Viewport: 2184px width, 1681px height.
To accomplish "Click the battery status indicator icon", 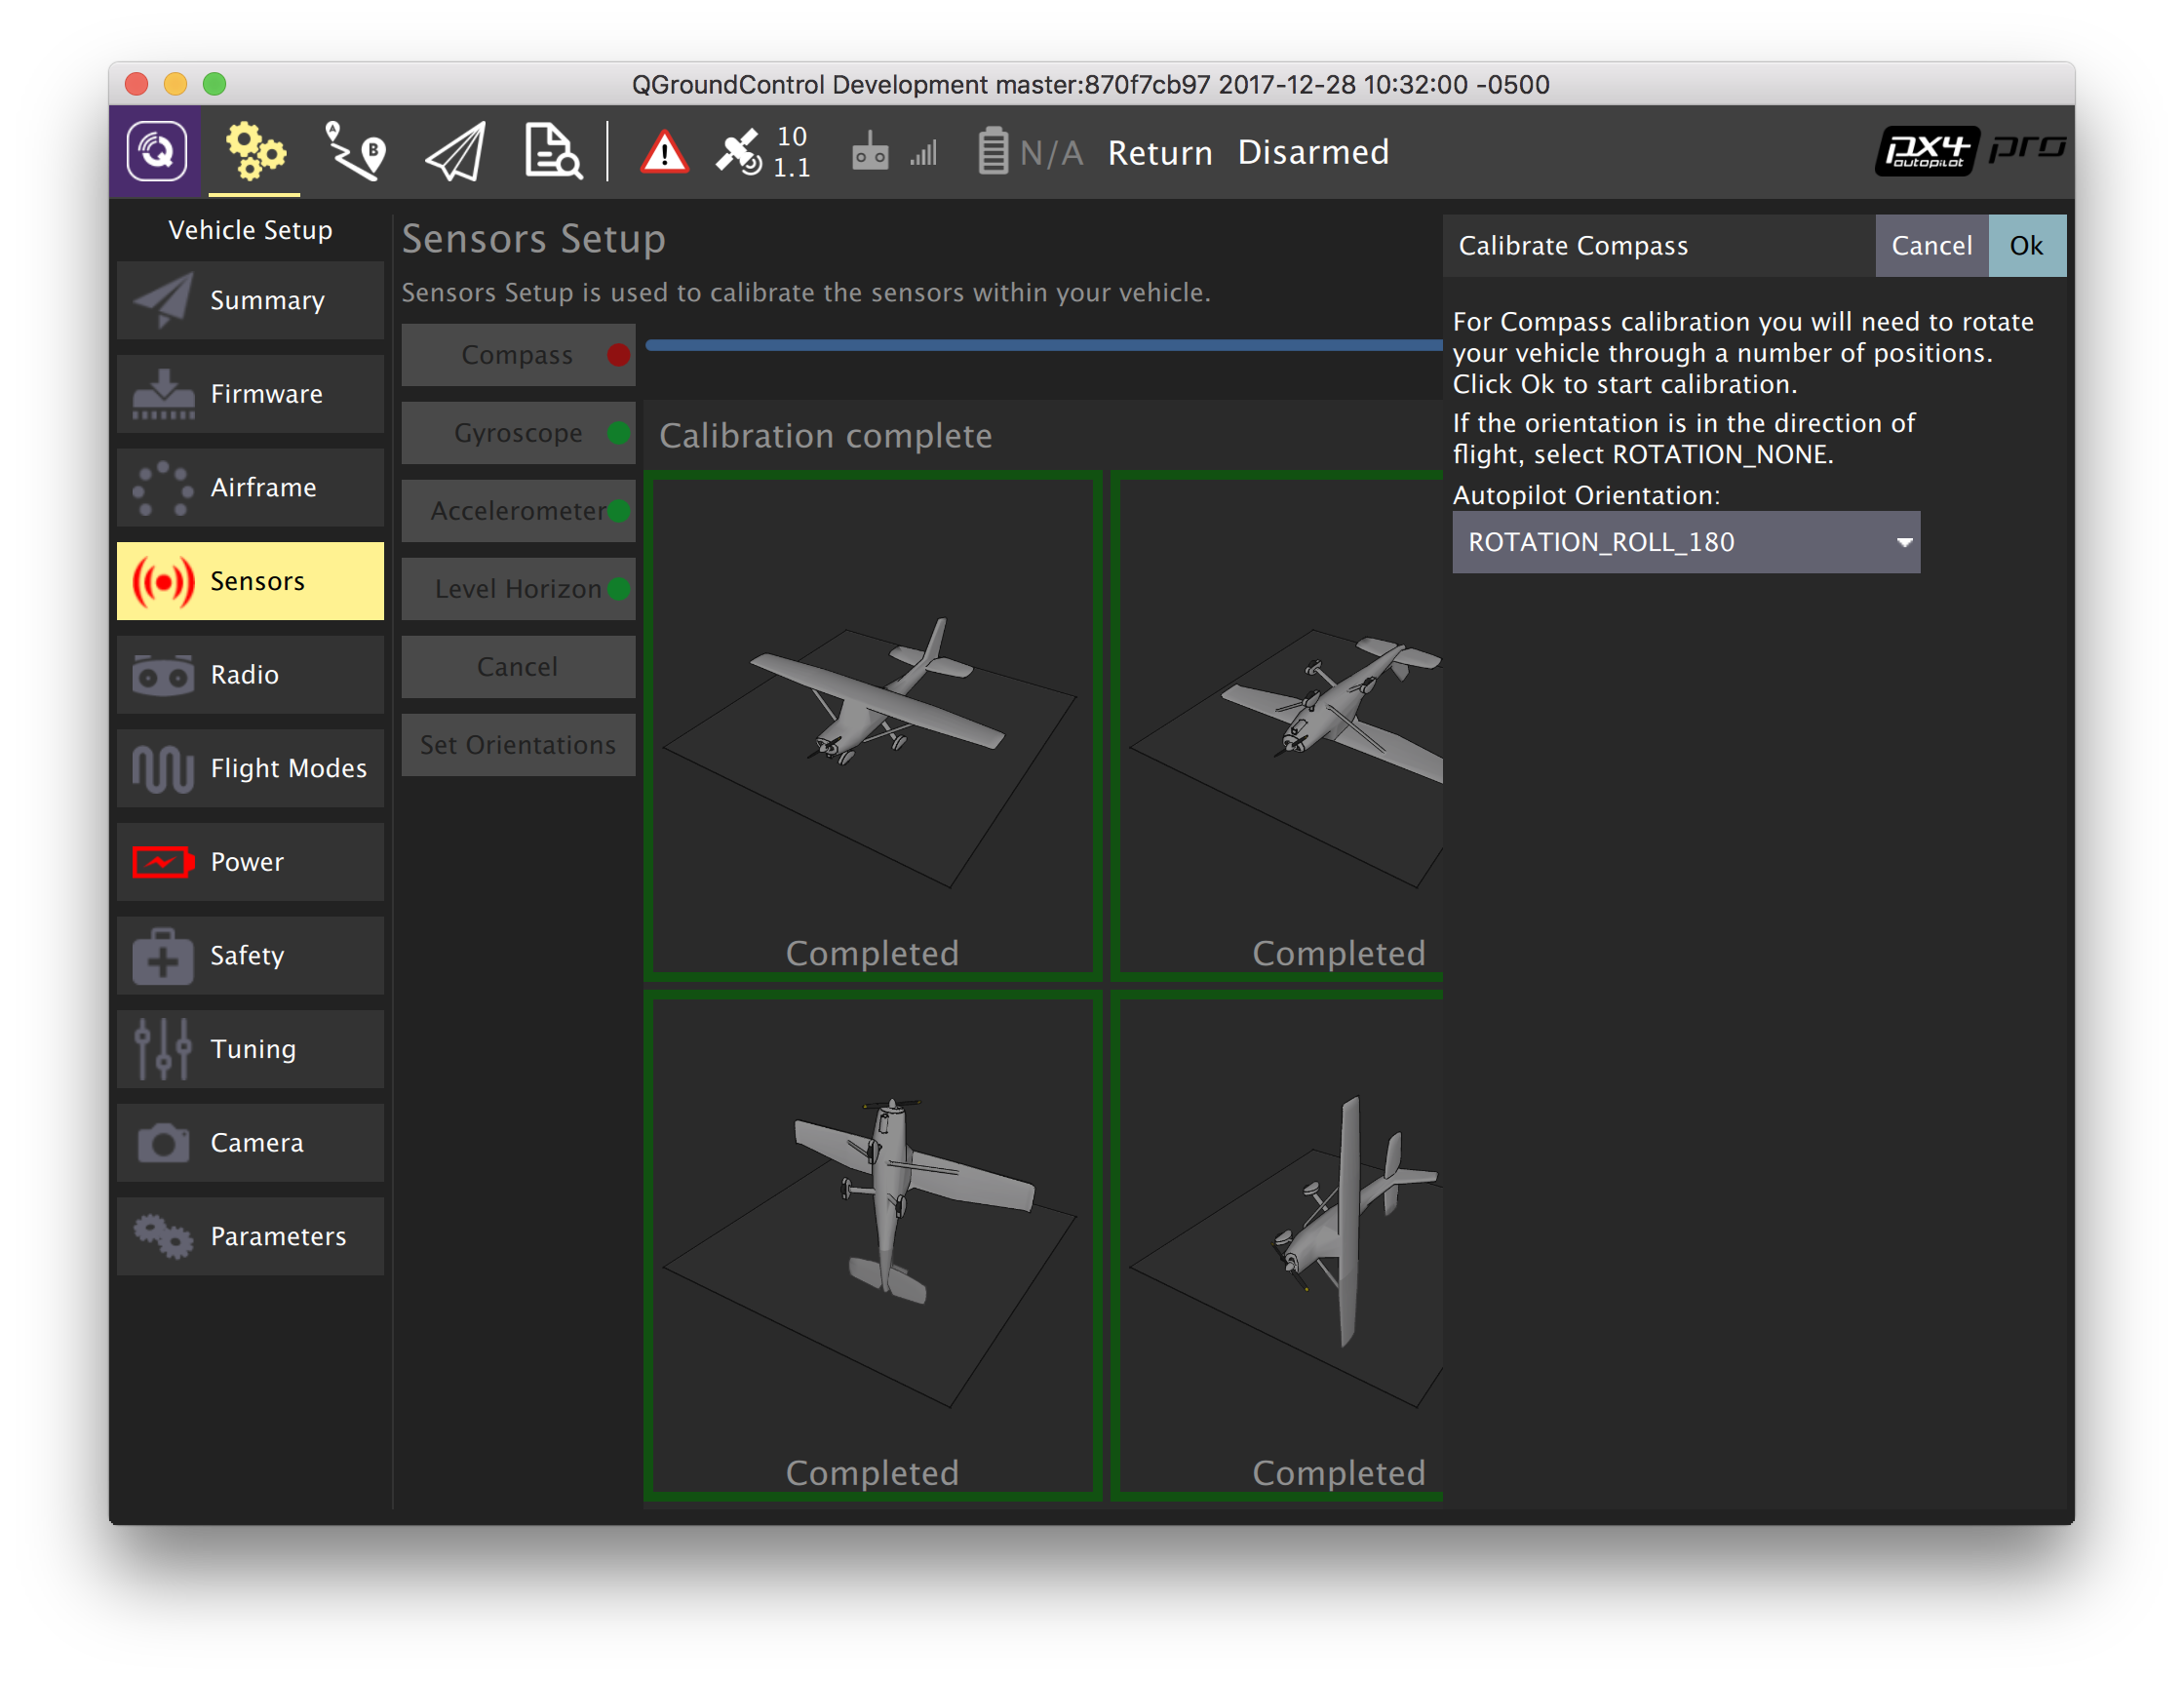I will point(992,152).
